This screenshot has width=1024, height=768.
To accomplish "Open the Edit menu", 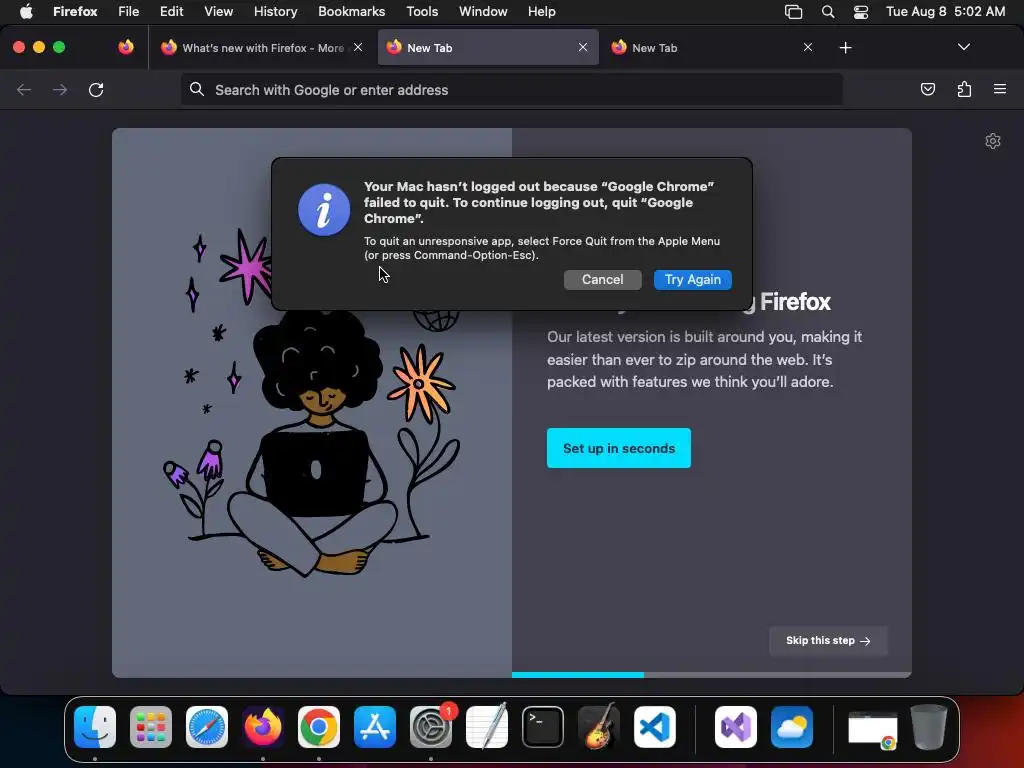I will tap(171, 11).
